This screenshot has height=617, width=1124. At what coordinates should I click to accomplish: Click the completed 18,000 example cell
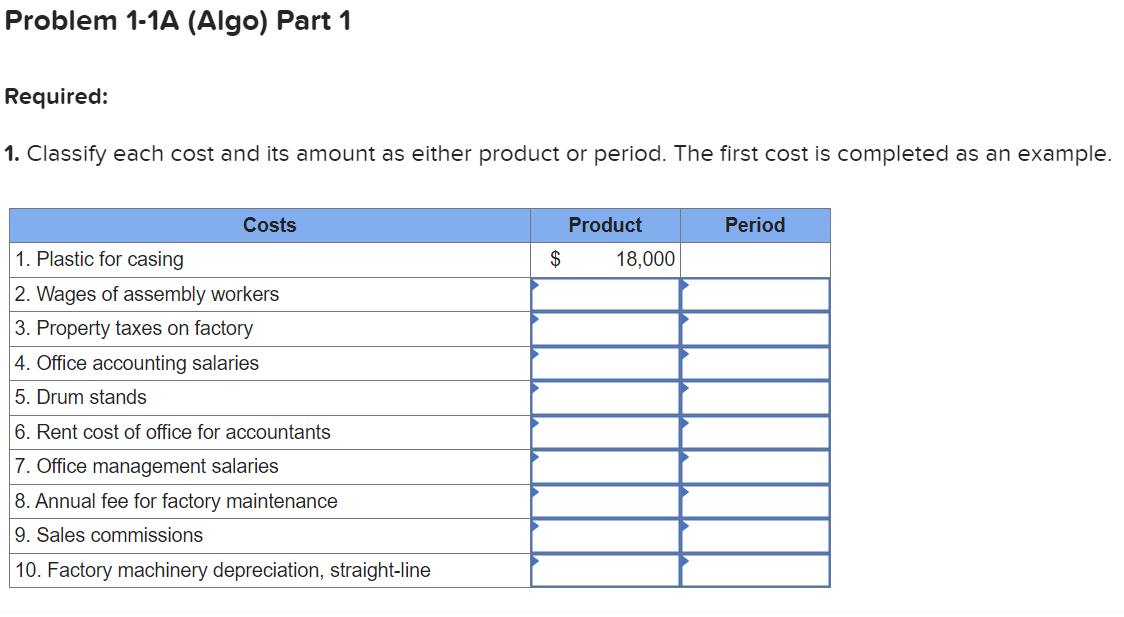pyautogui.click(x=605, y=259)
